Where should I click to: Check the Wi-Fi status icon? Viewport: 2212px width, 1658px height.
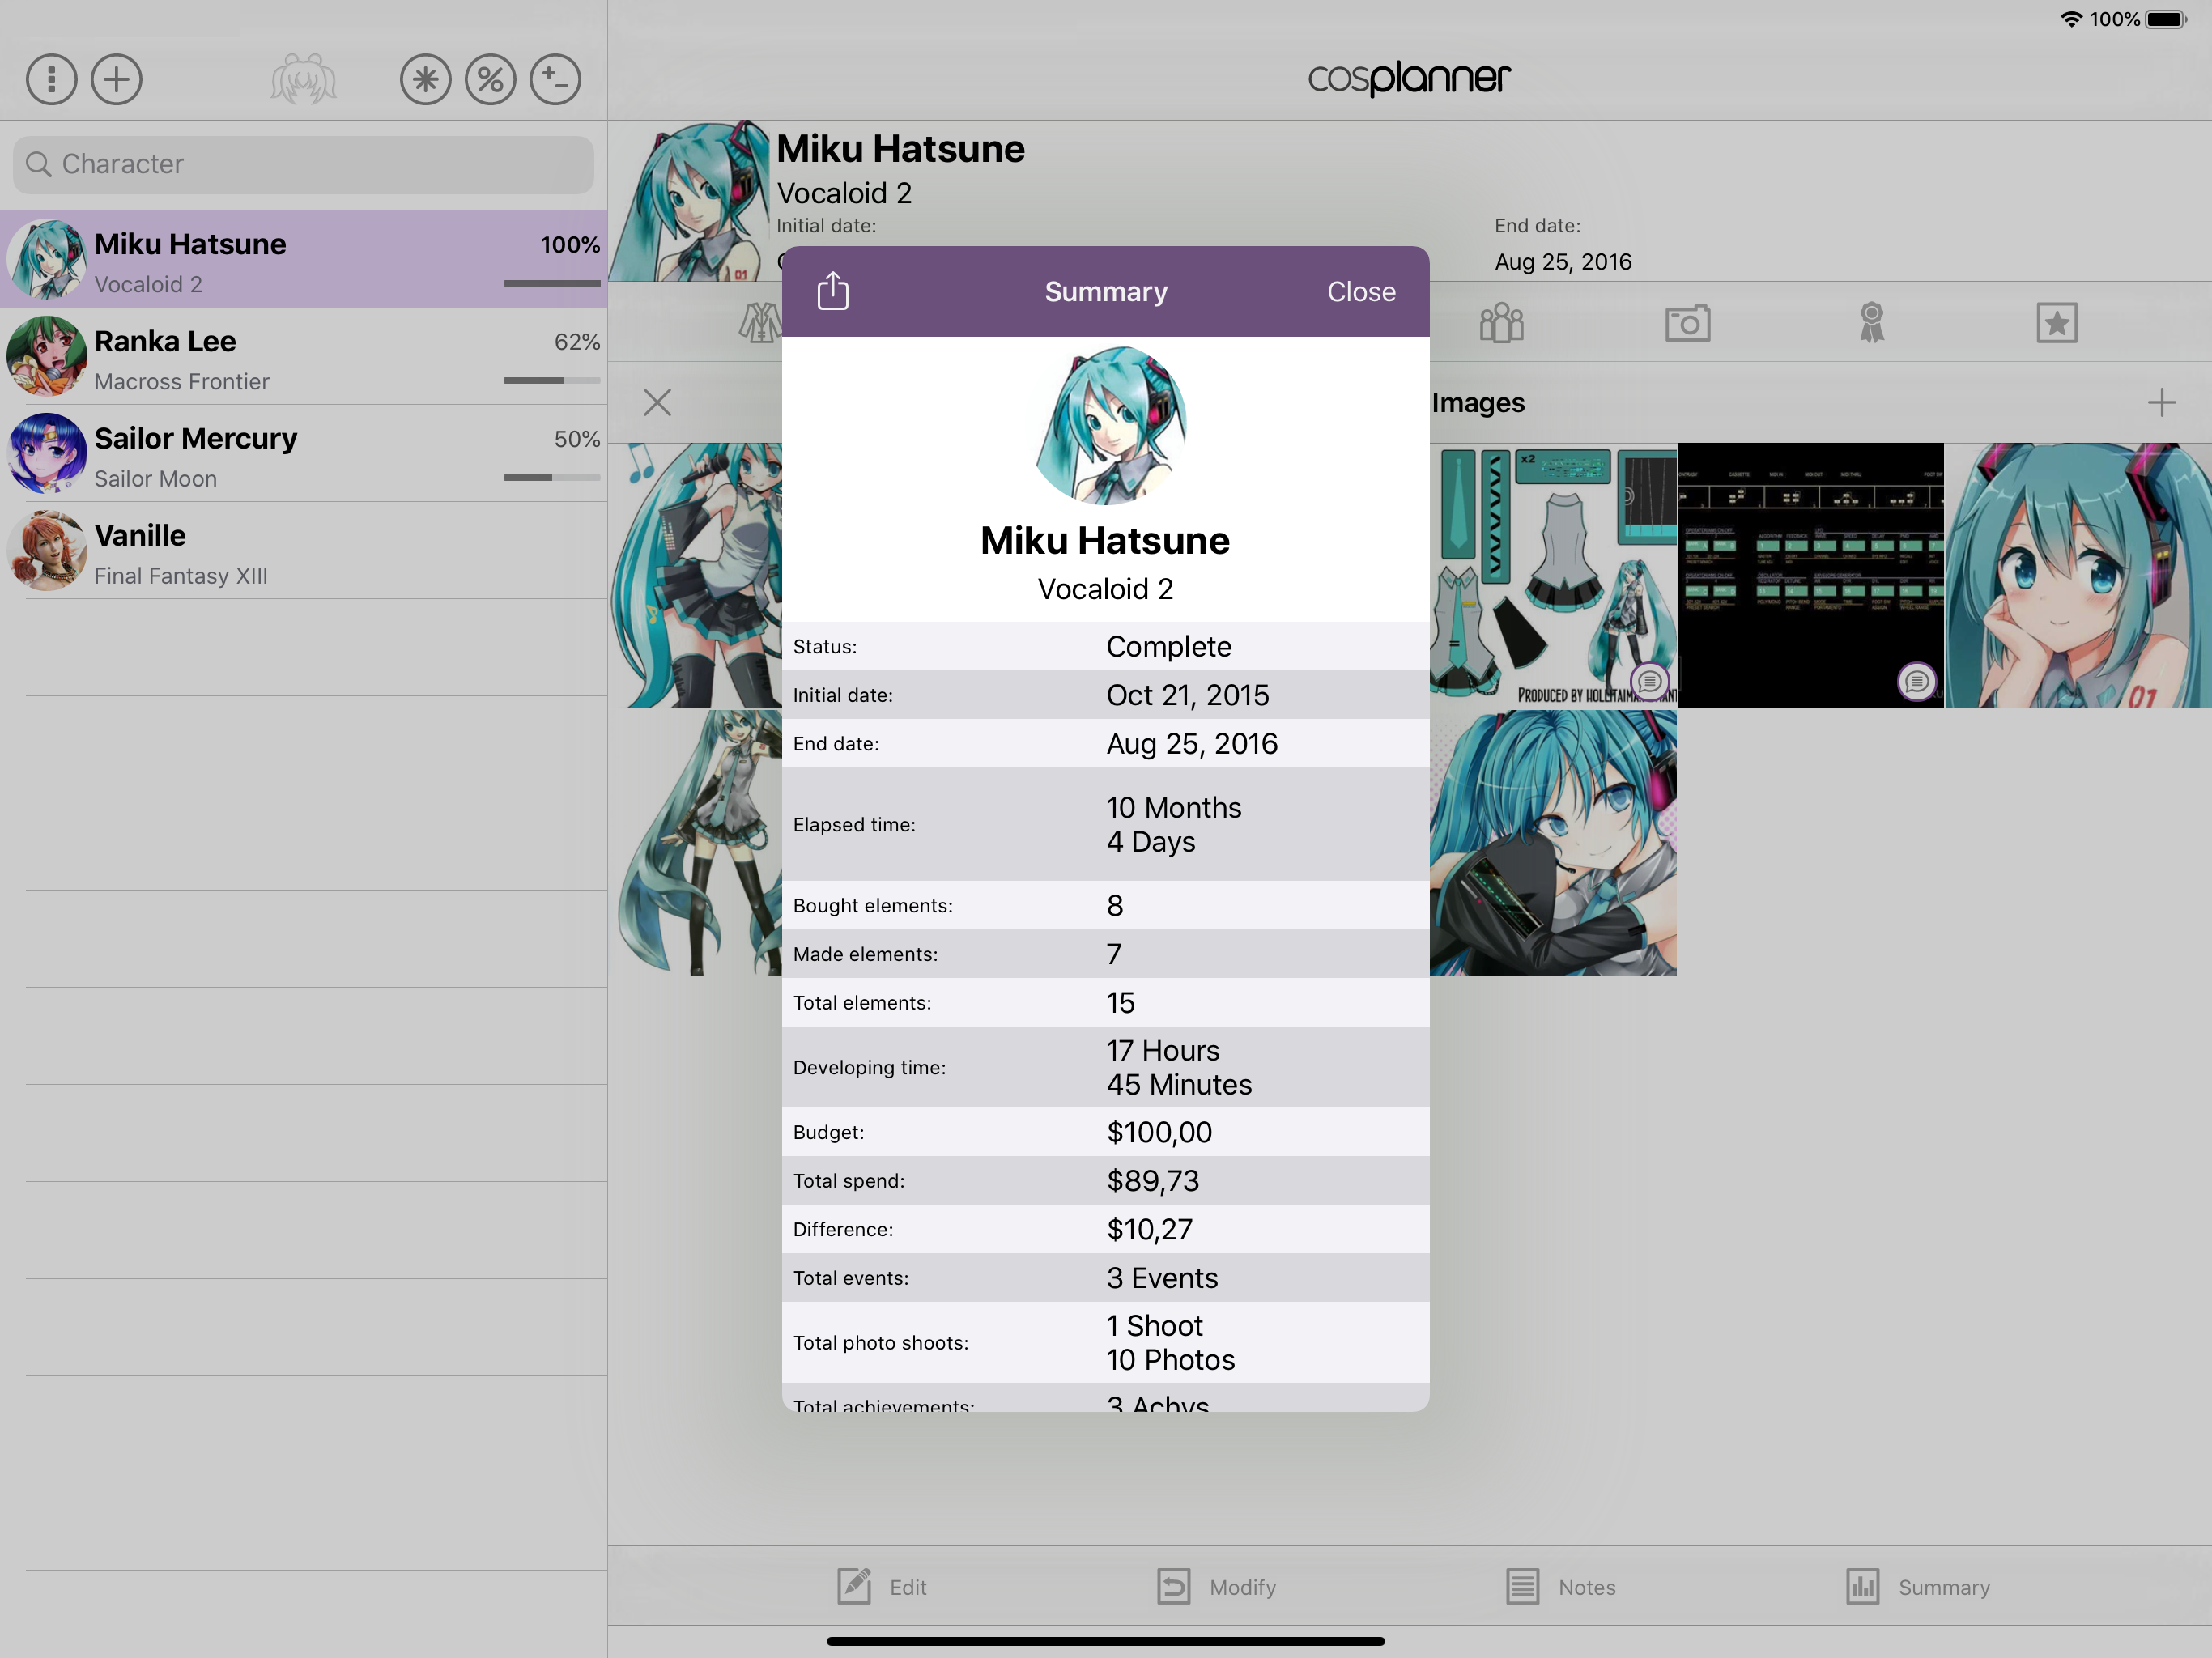[x=2071, y=19]
